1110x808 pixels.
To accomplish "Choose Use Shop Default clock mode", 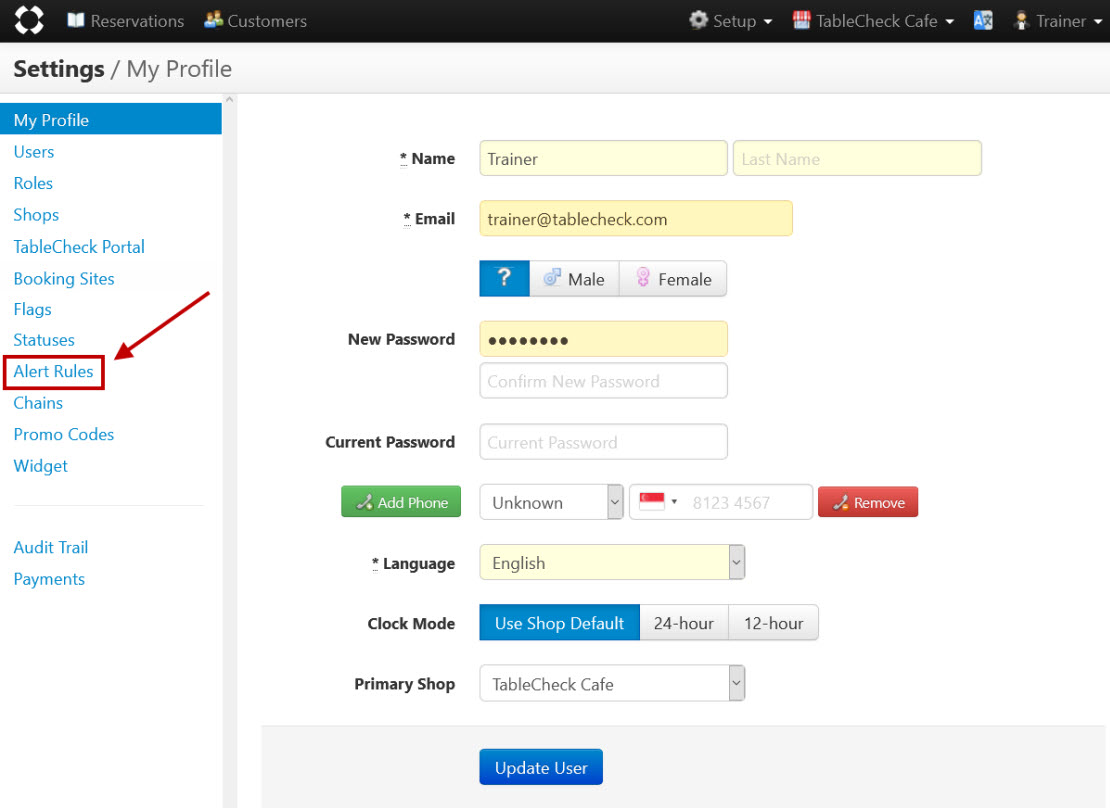I will tap(559, 622).
